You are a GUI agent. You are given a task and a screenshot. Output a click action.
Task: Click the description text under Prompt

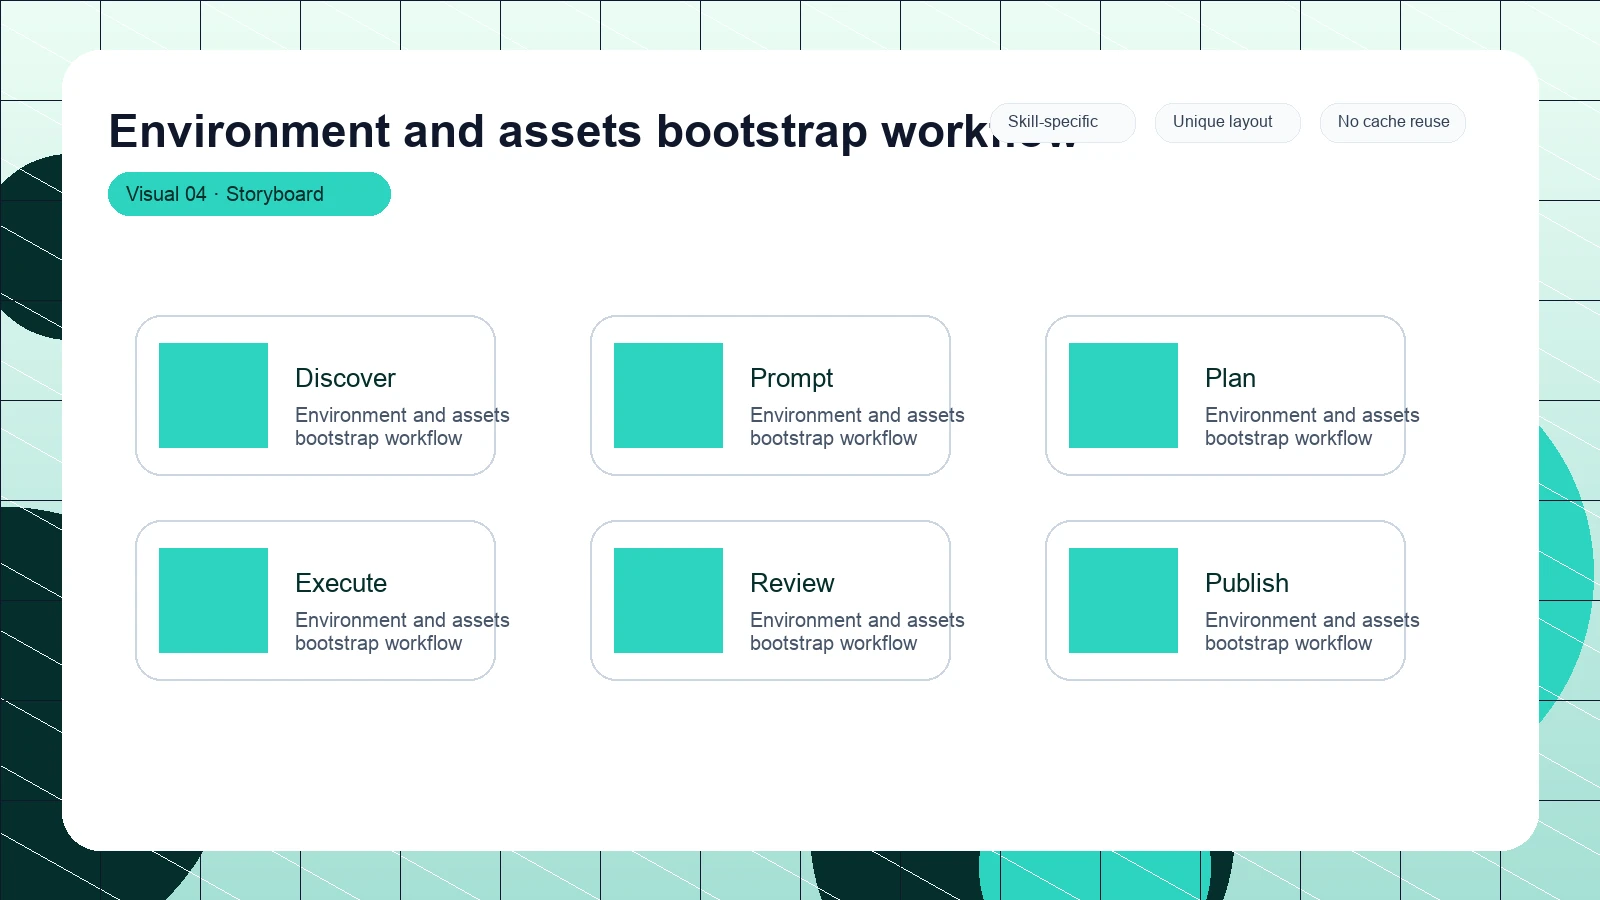coord(857,426)
